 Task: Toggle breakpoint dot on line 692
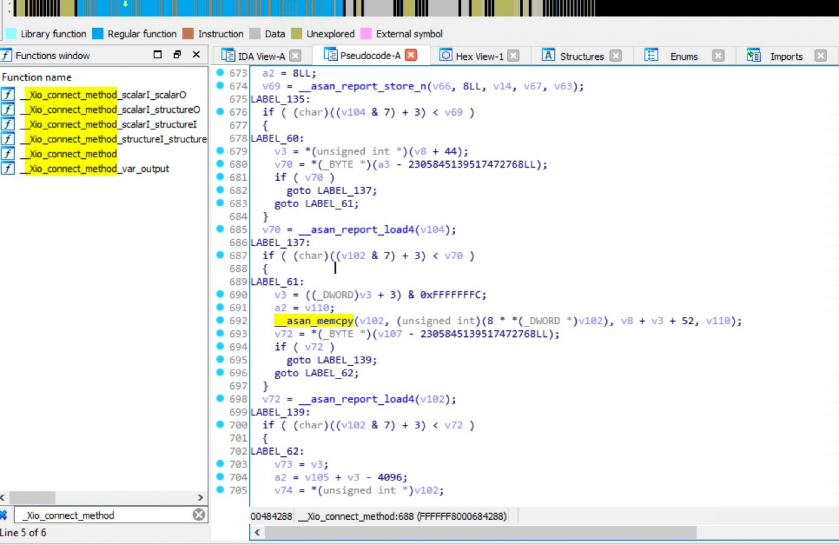[220, 321]
